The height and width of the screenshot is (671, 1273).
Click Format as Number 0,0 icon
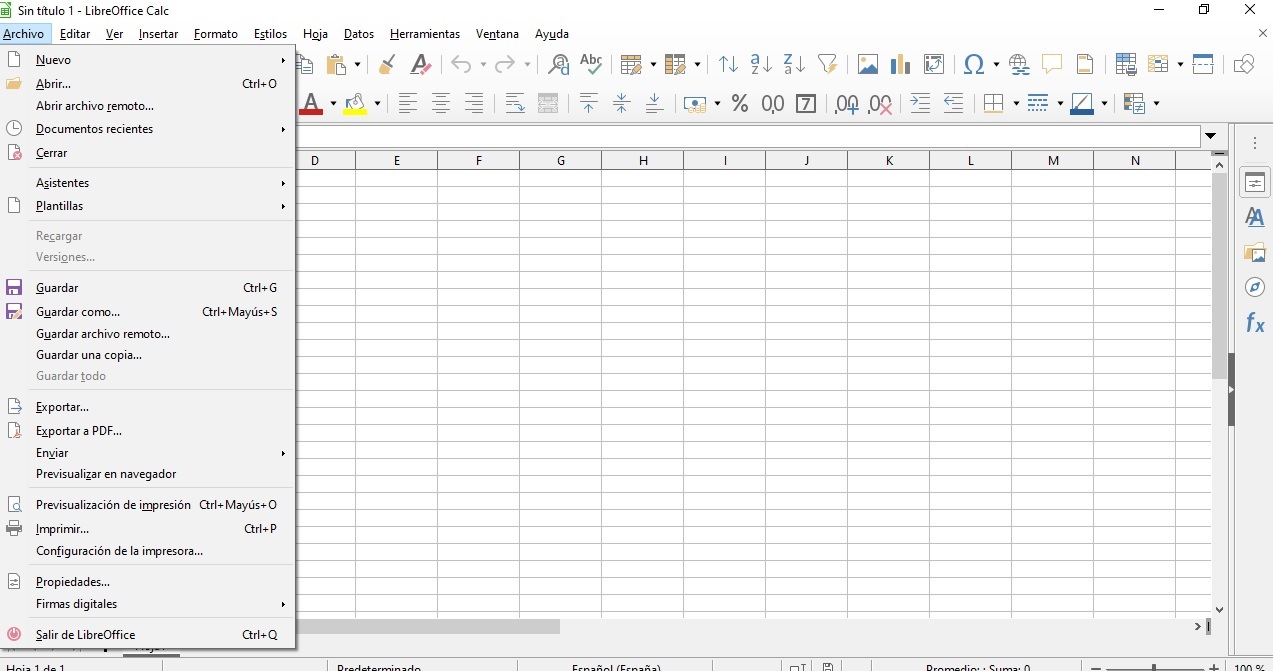pos(773,103)
